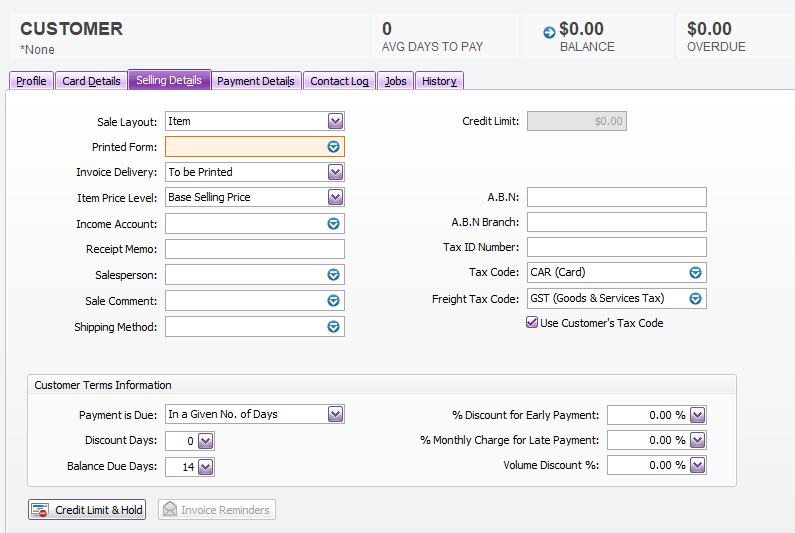
Task: Open the Shipping Method lookup arrow
Action: point(334,327)
